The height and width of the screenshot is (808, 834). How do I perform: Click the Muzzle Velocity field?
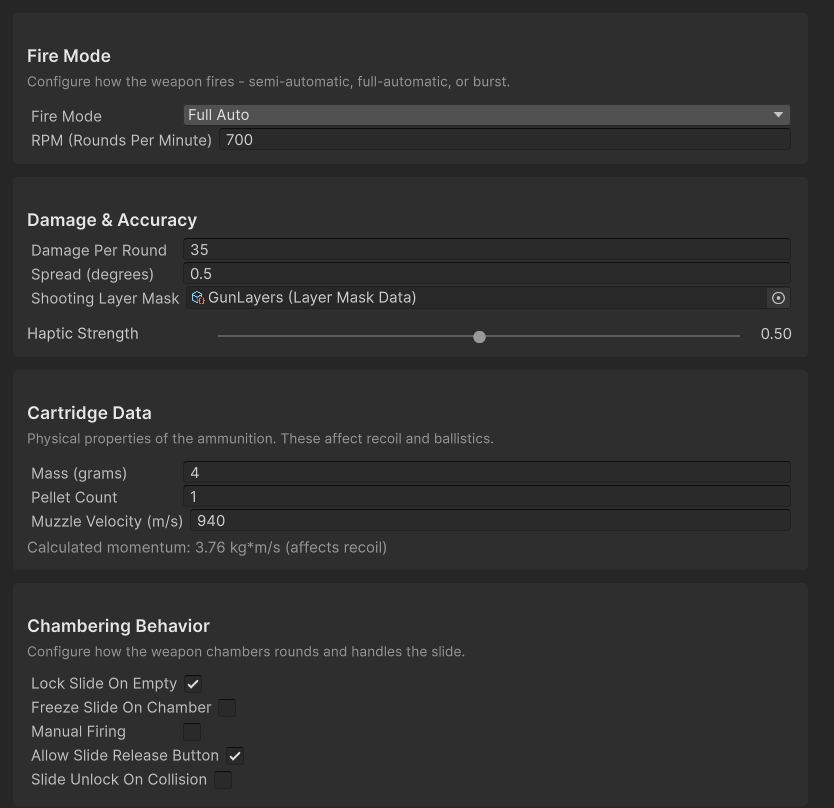(490, 521)
